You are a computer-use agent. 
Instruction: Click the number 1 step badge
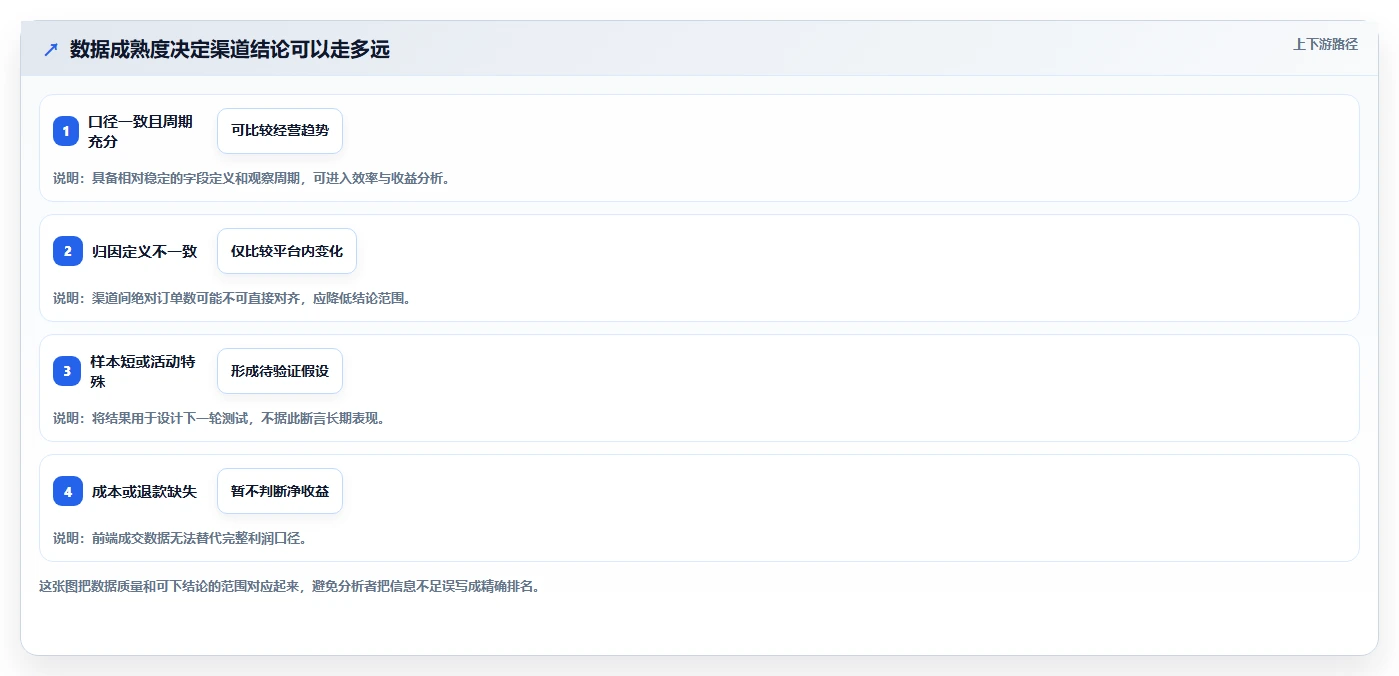[x=66, y=131]
